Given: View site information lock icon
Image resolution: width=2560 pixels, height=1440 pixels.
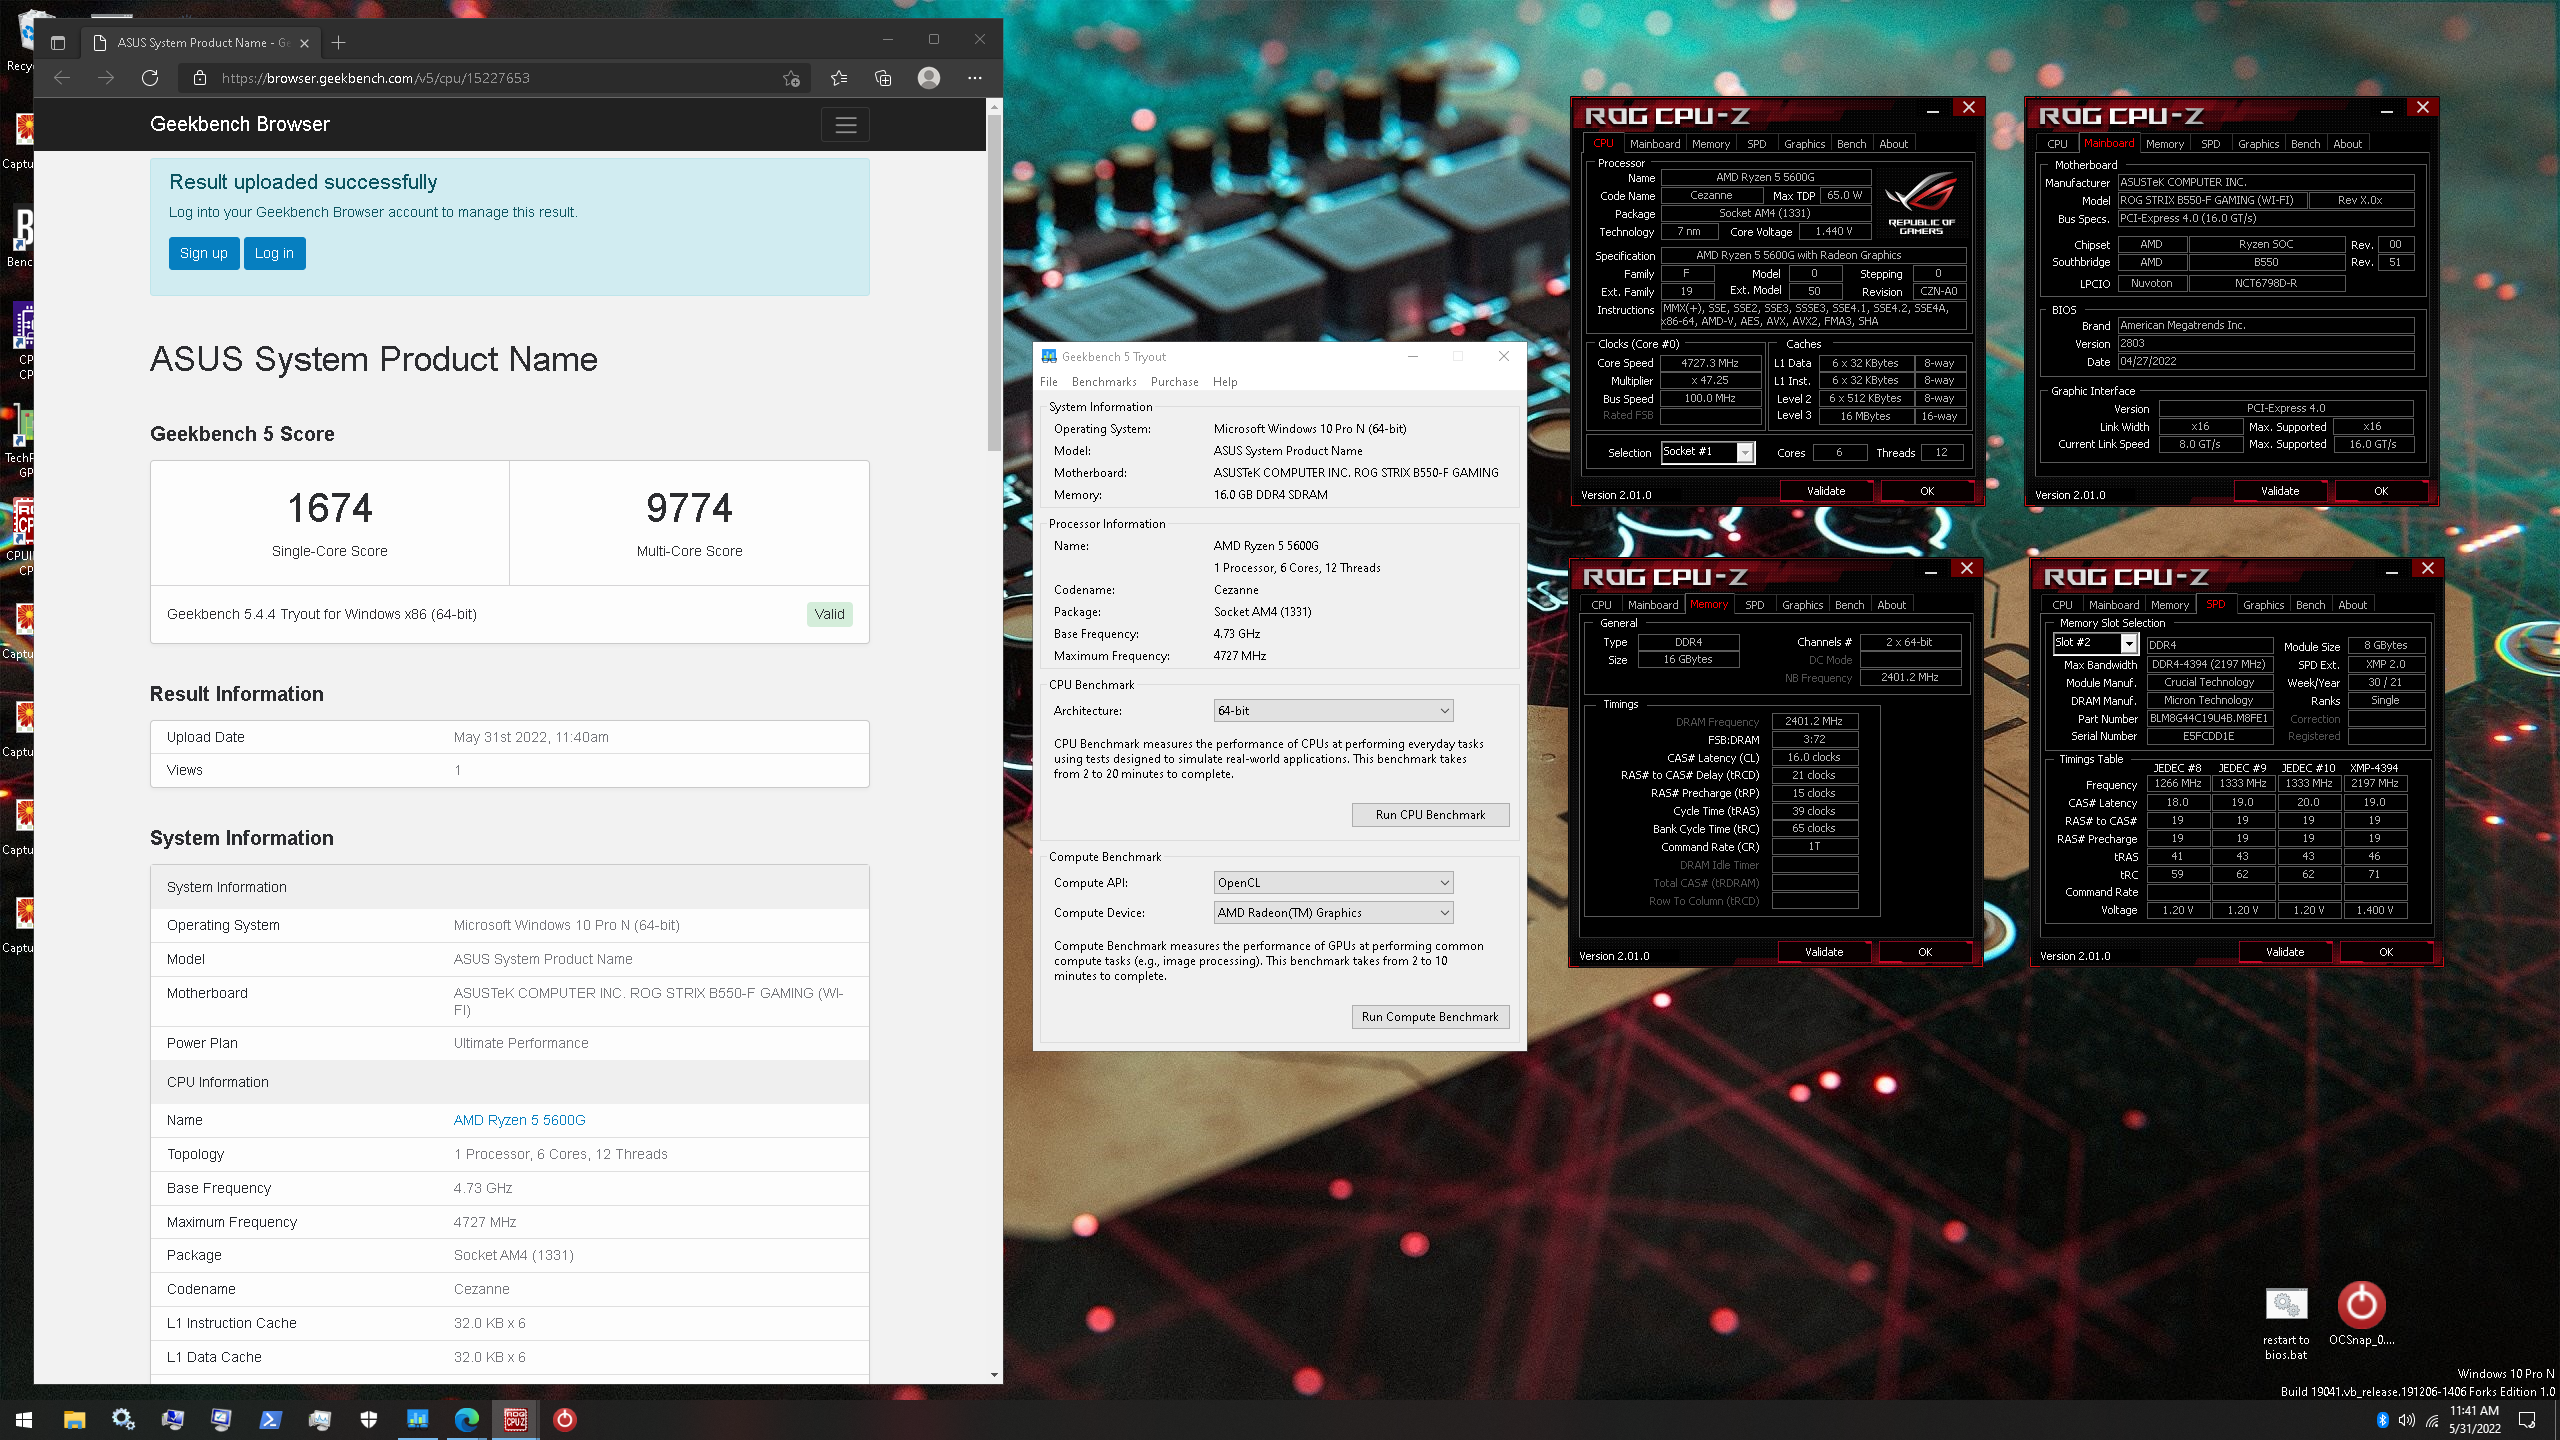Looking at the screenshot, I should point(200,78).
